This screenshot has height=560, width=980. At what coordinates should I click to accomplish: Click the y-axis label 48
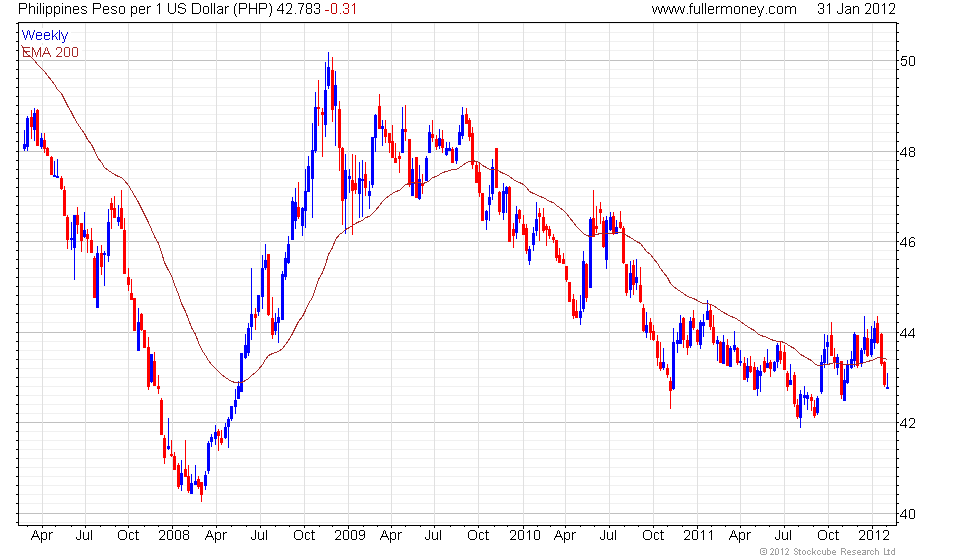pos(908,152)
